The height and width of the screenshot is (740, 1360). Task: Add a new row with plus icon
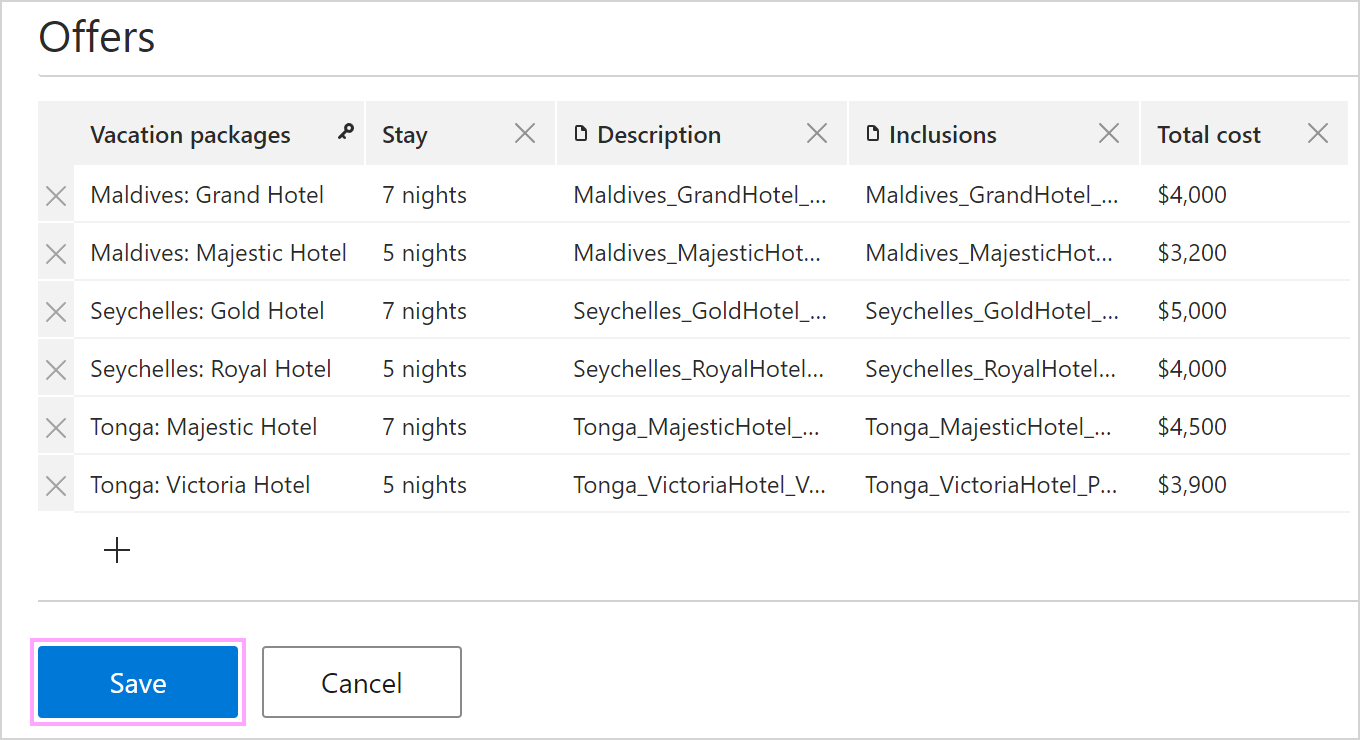(x=117, y=550)
